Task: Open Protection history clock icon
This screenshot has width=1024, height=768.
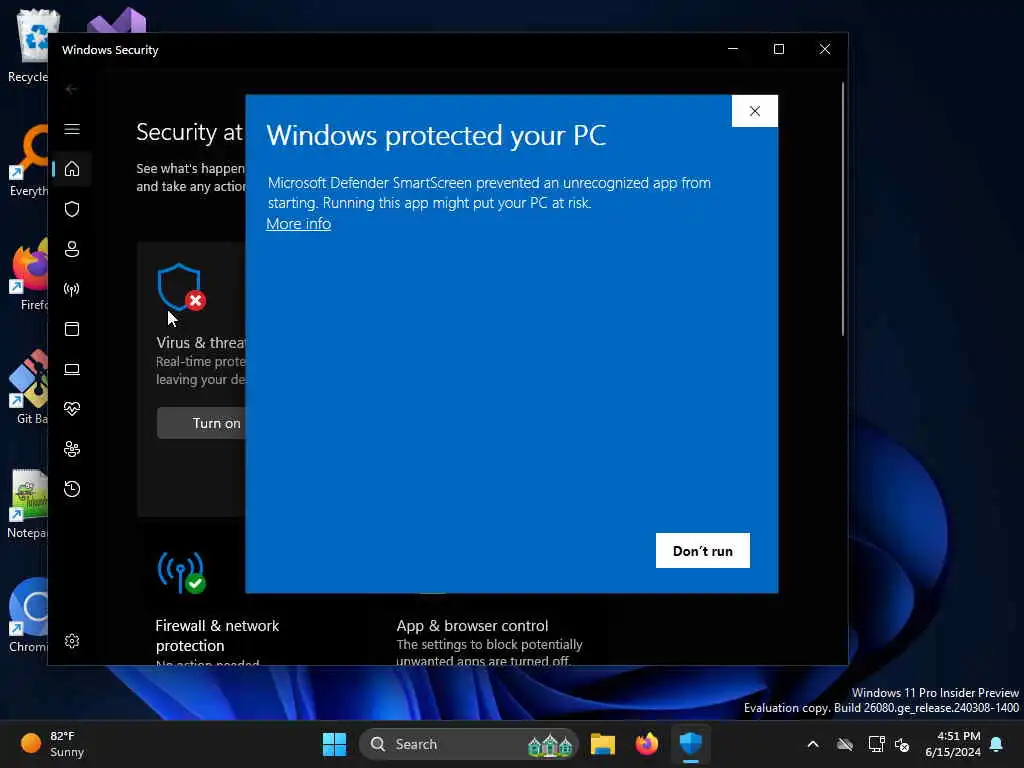Action: point(72,488)
